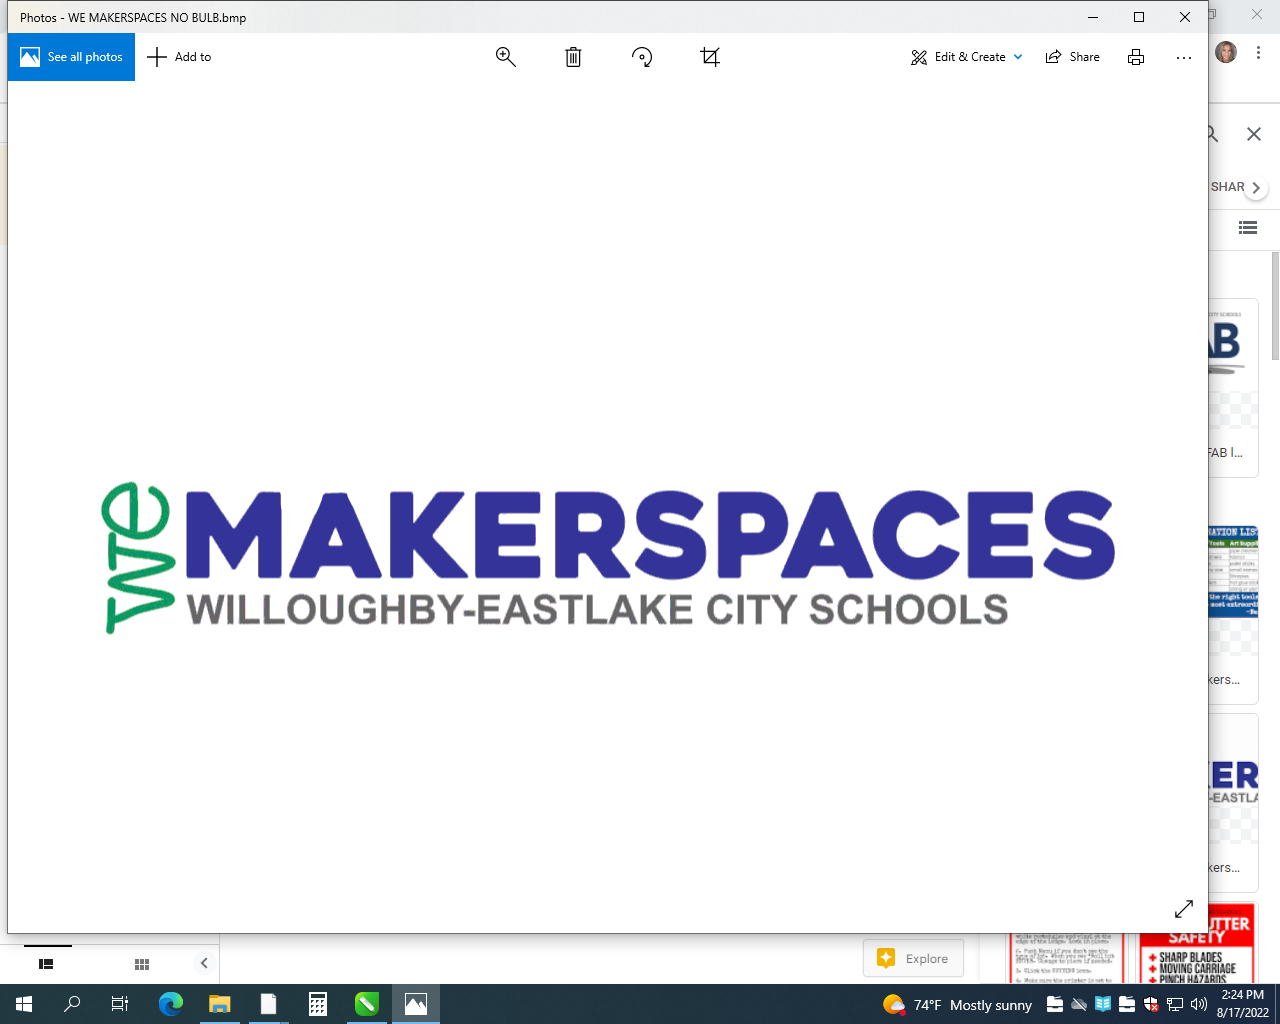Open the SAFETY poster thumbnail

pos(1197,944)
